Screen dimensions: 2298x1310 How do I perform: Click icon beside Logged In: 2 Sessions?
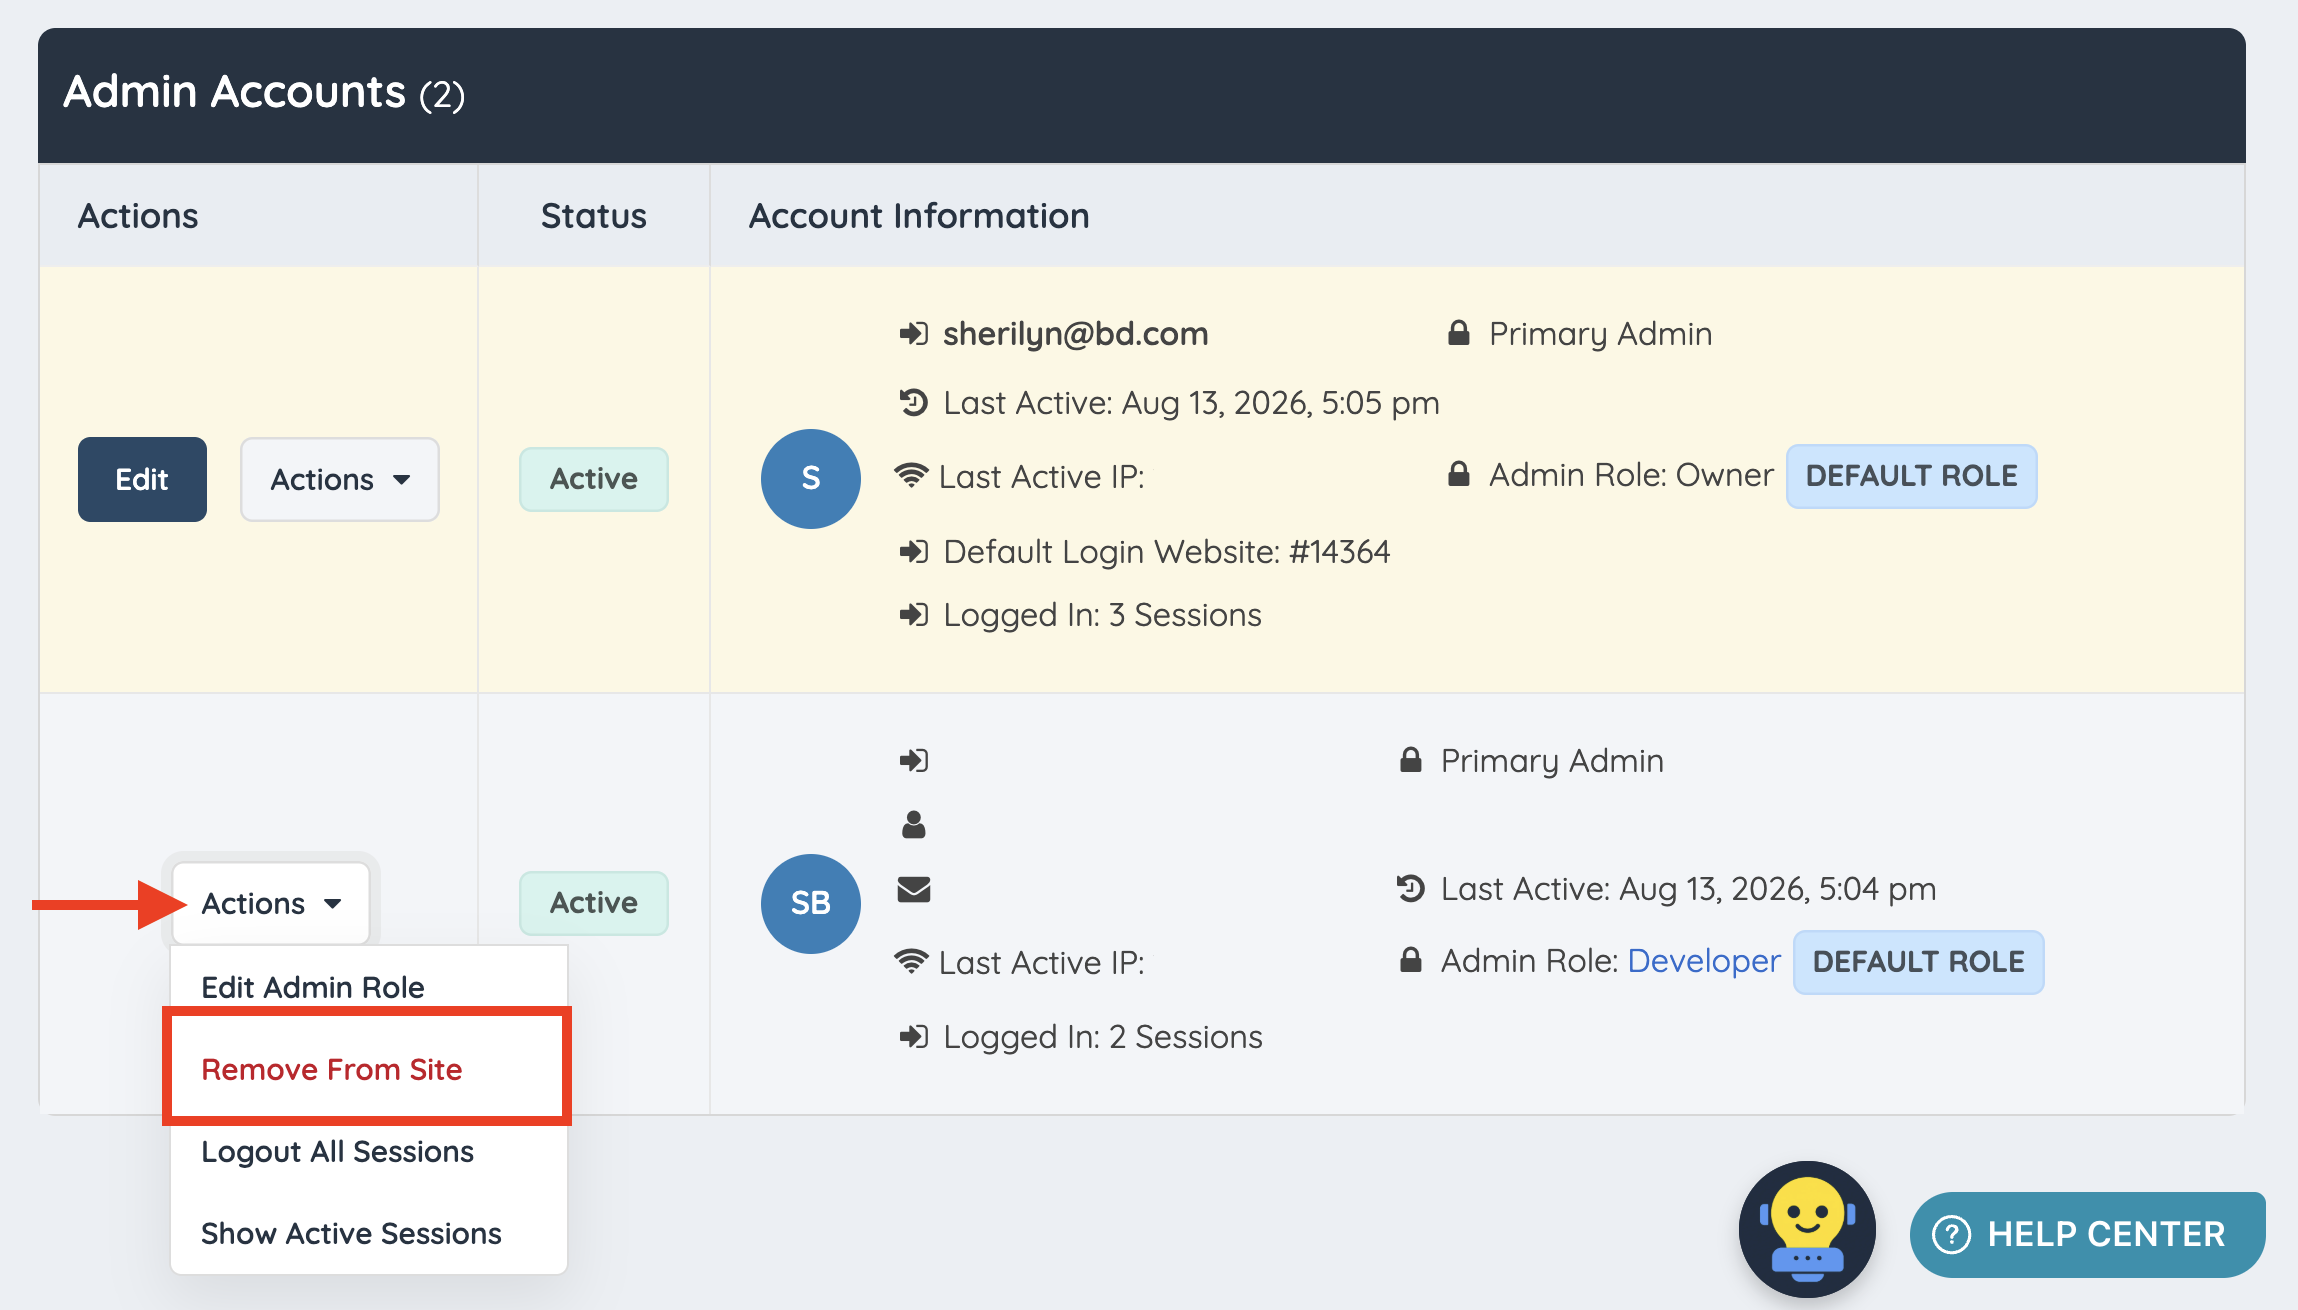coord(914,1036)
